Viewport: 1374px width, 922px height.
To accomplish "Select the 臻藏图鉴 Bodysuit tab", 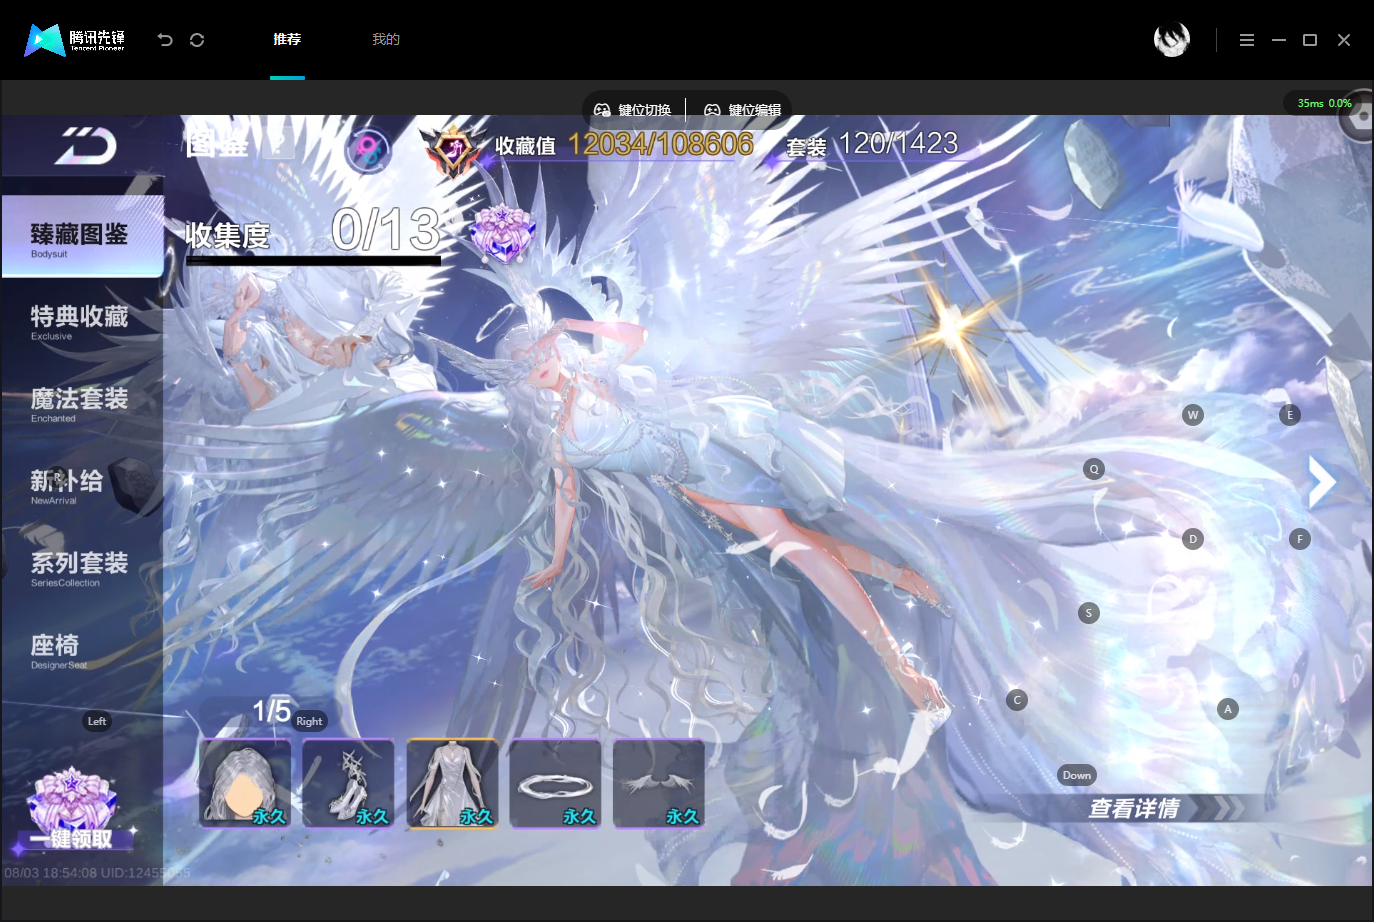I will pyautogui.click(x=82, y=236).
